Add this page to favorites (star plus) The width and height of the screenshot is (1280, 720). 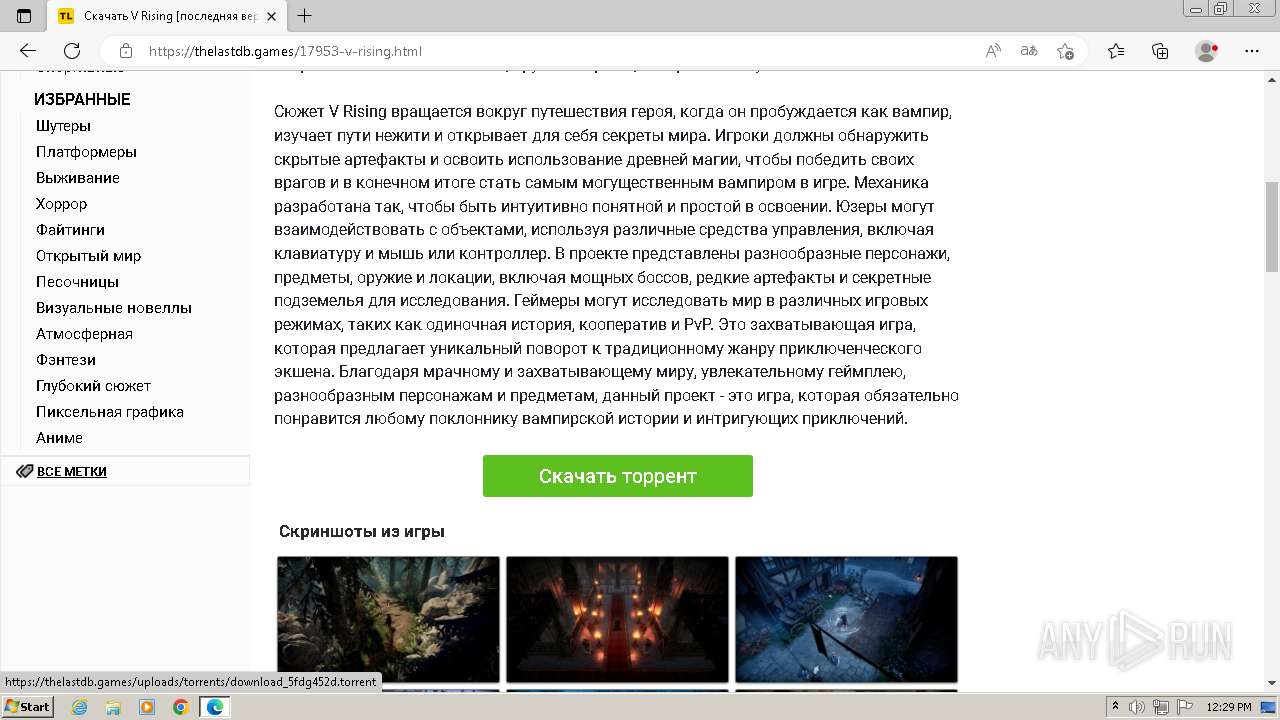pyautogui.click(x=1065, y=51)
